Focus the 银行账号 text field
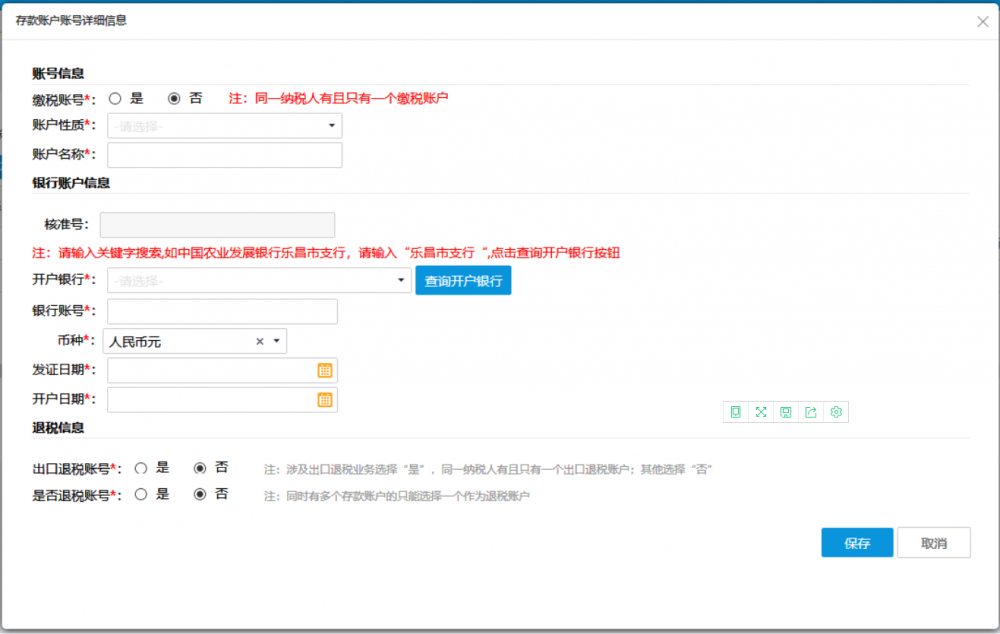Screen dimensions: 1000x634 coord(222,312)
